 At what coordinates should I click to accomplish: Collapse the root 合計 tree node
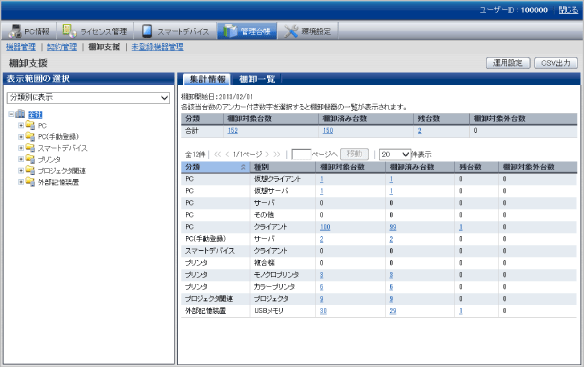click(x=11, y=114)
